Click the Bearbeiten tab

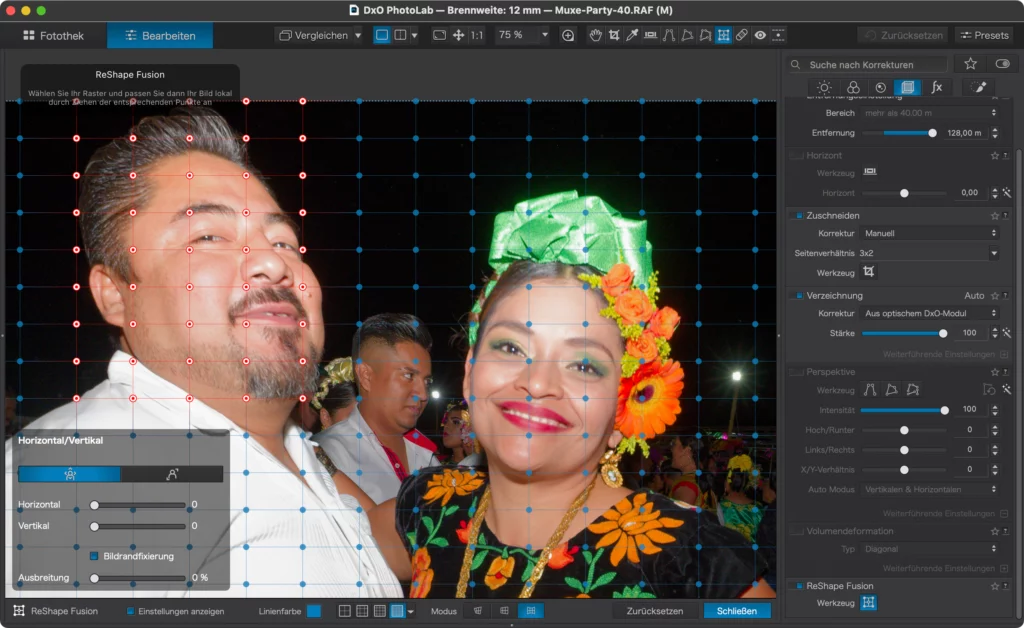click(x=160, y=35)
